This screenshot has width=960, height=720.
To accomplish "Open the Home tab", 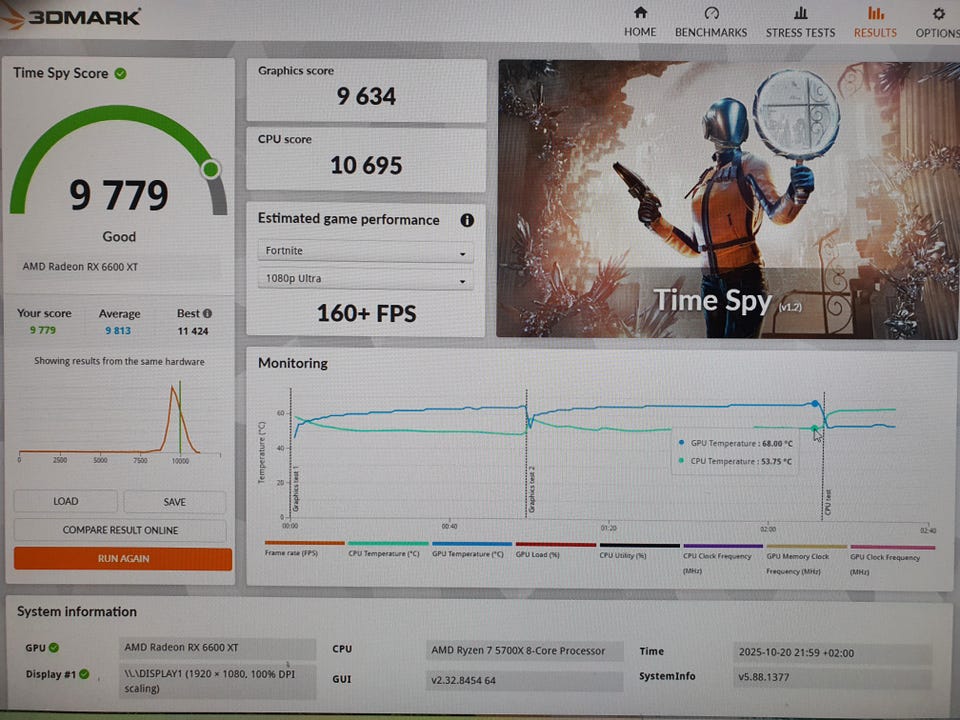I will click(640, 22).
